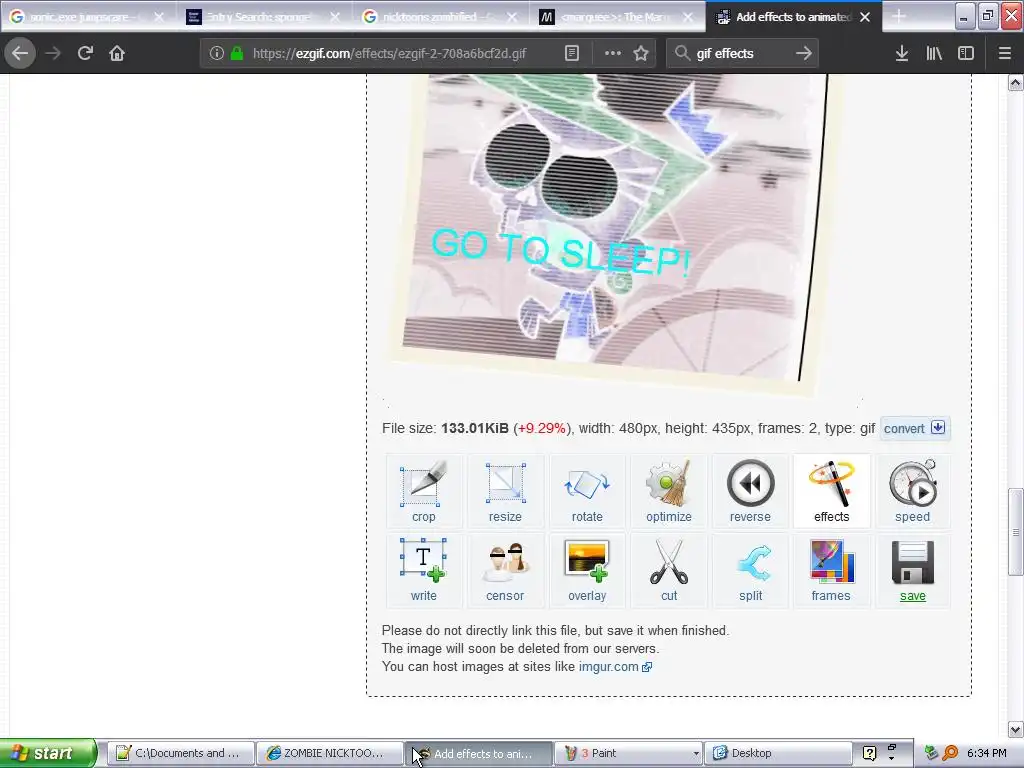Viewport: 1024px width, 768px height.
Task: Switch to 'ZOMBIE NICKTOO...' taskbar window
Action: (x=329, y=753)
